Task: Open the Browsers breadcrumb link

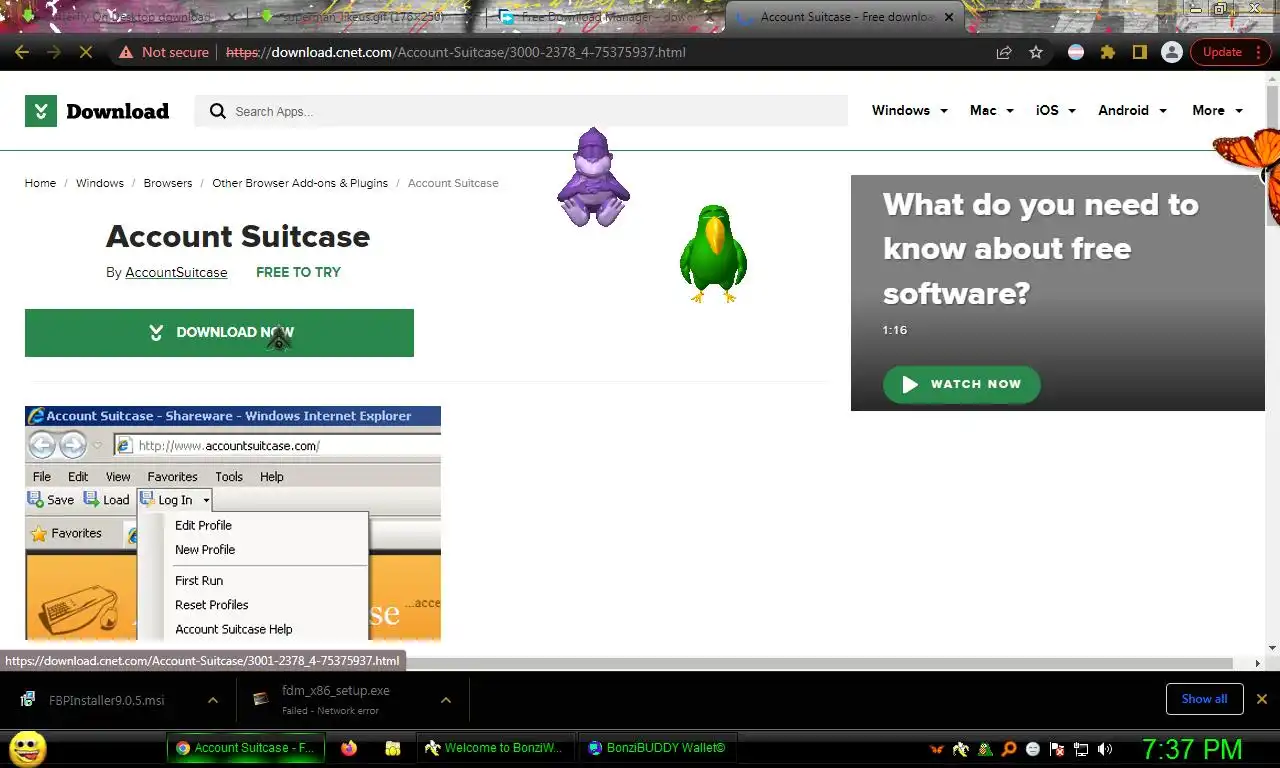Action: tap(168, 183)
